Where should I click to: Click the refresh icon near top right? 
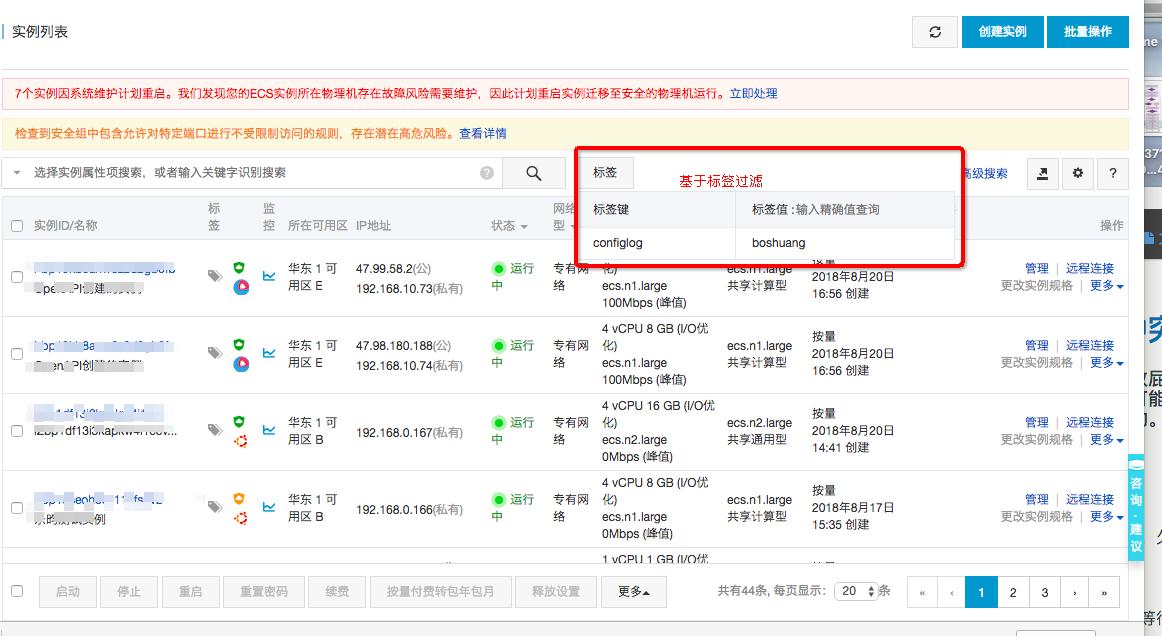(x=934, y=31)
